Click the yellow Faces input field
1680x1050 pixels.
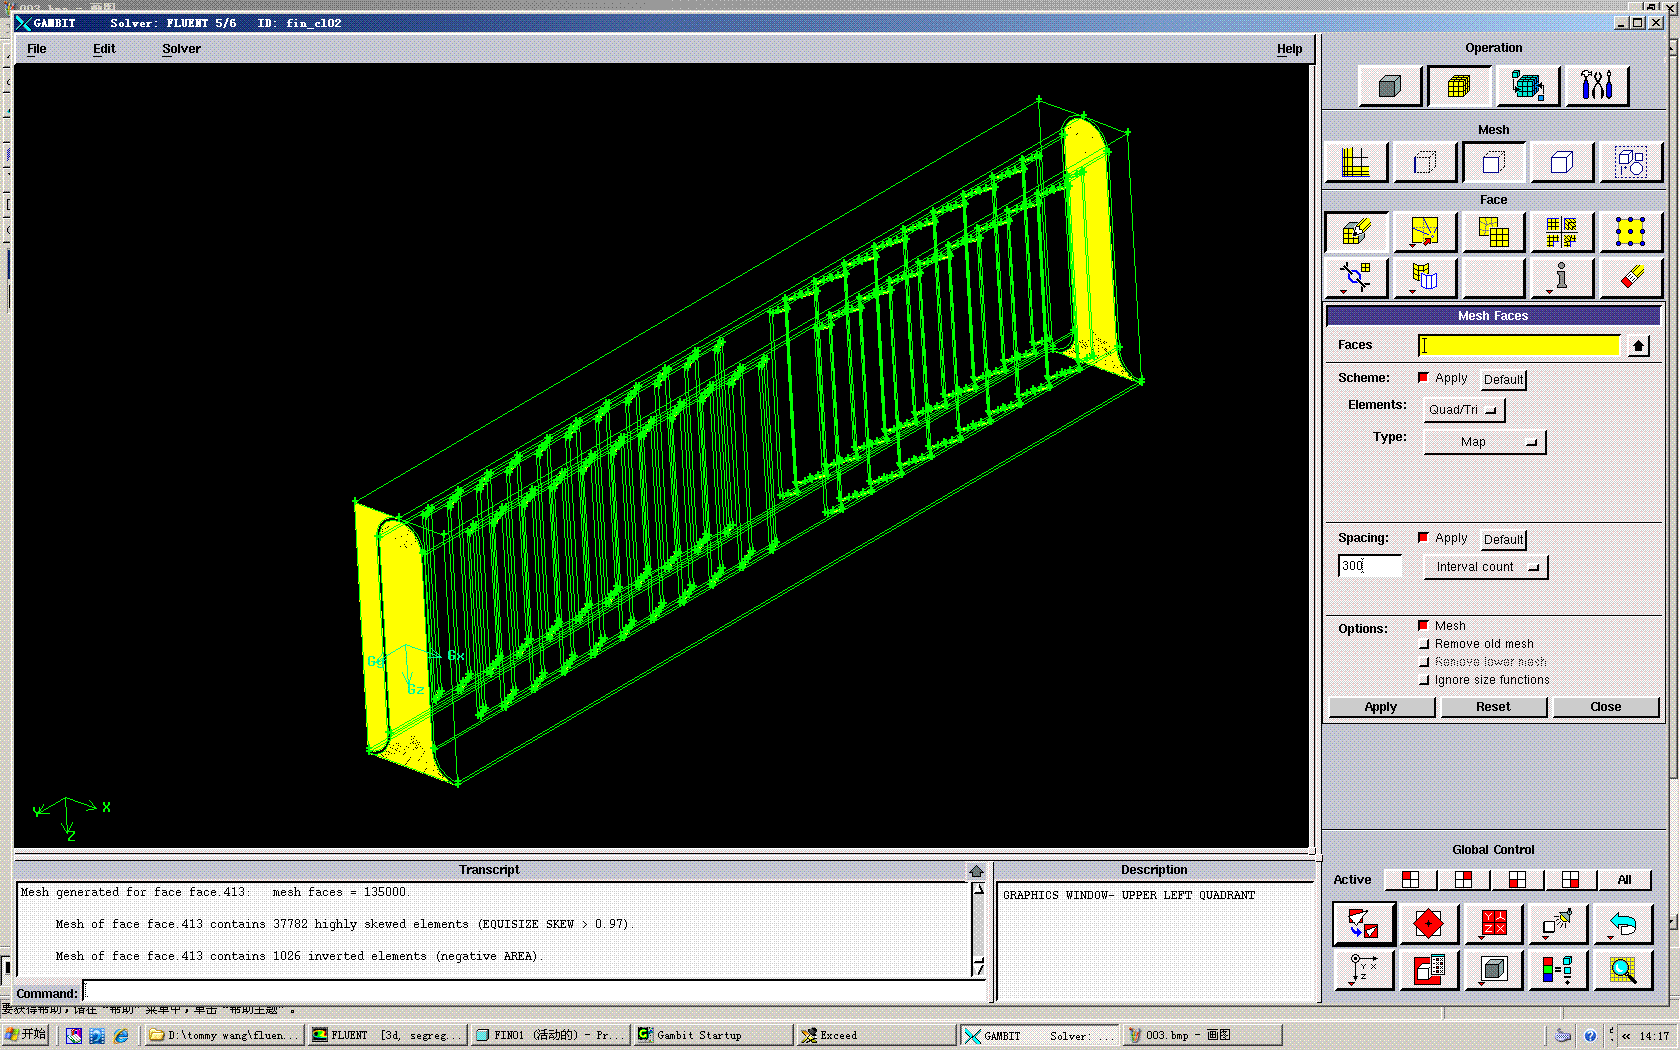tap(1518, 345)
